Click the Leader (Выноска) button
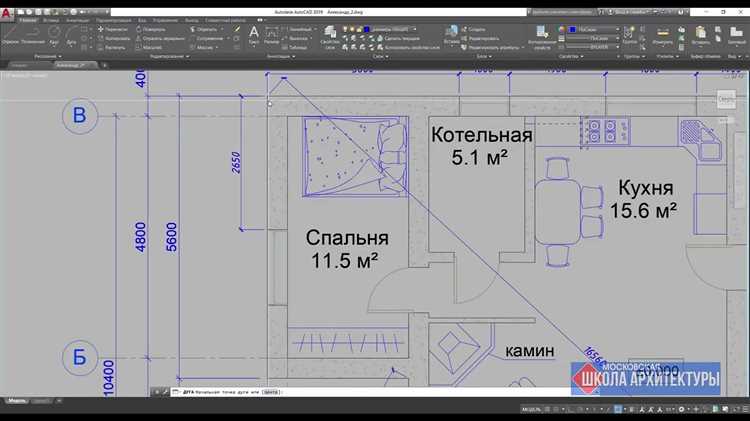 (297, 38)
